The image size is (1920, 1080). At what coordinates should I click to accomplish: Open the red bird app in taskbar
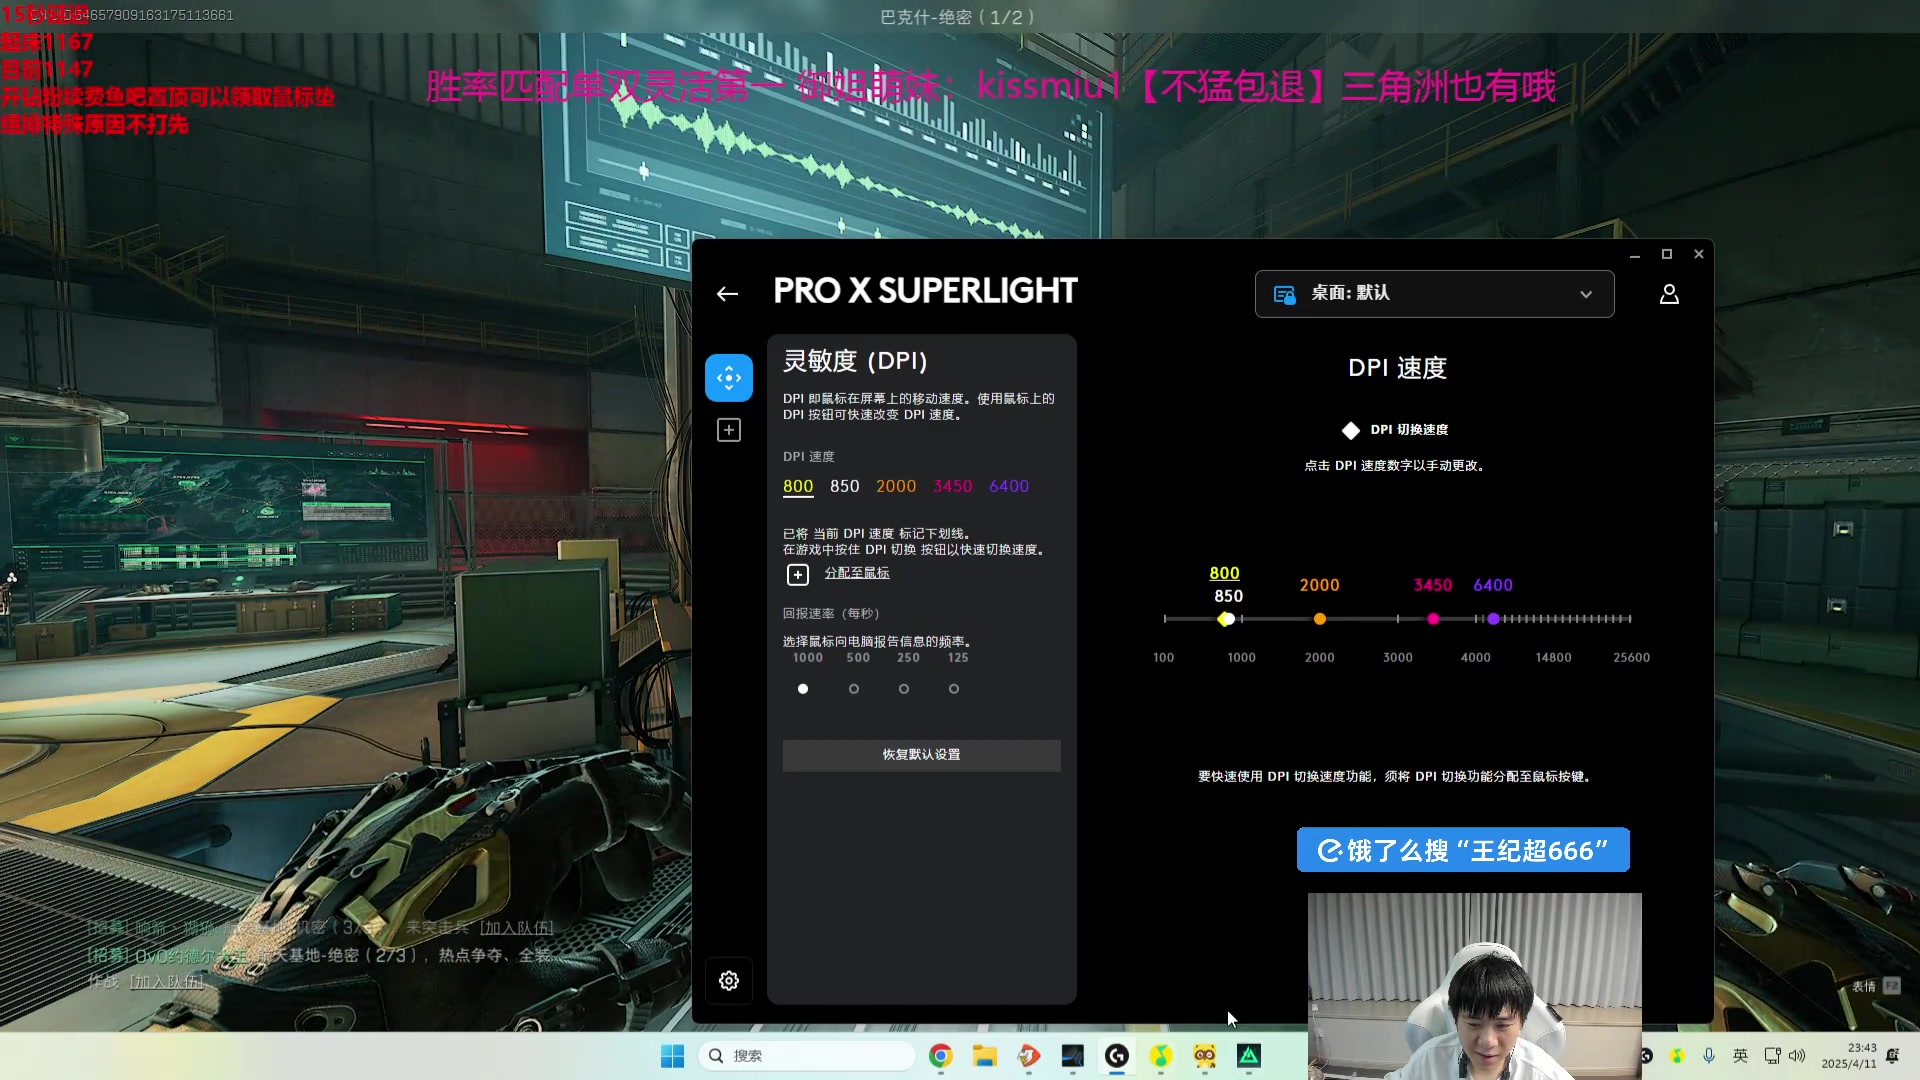pyautogui.click(x=1029, y=1056)
